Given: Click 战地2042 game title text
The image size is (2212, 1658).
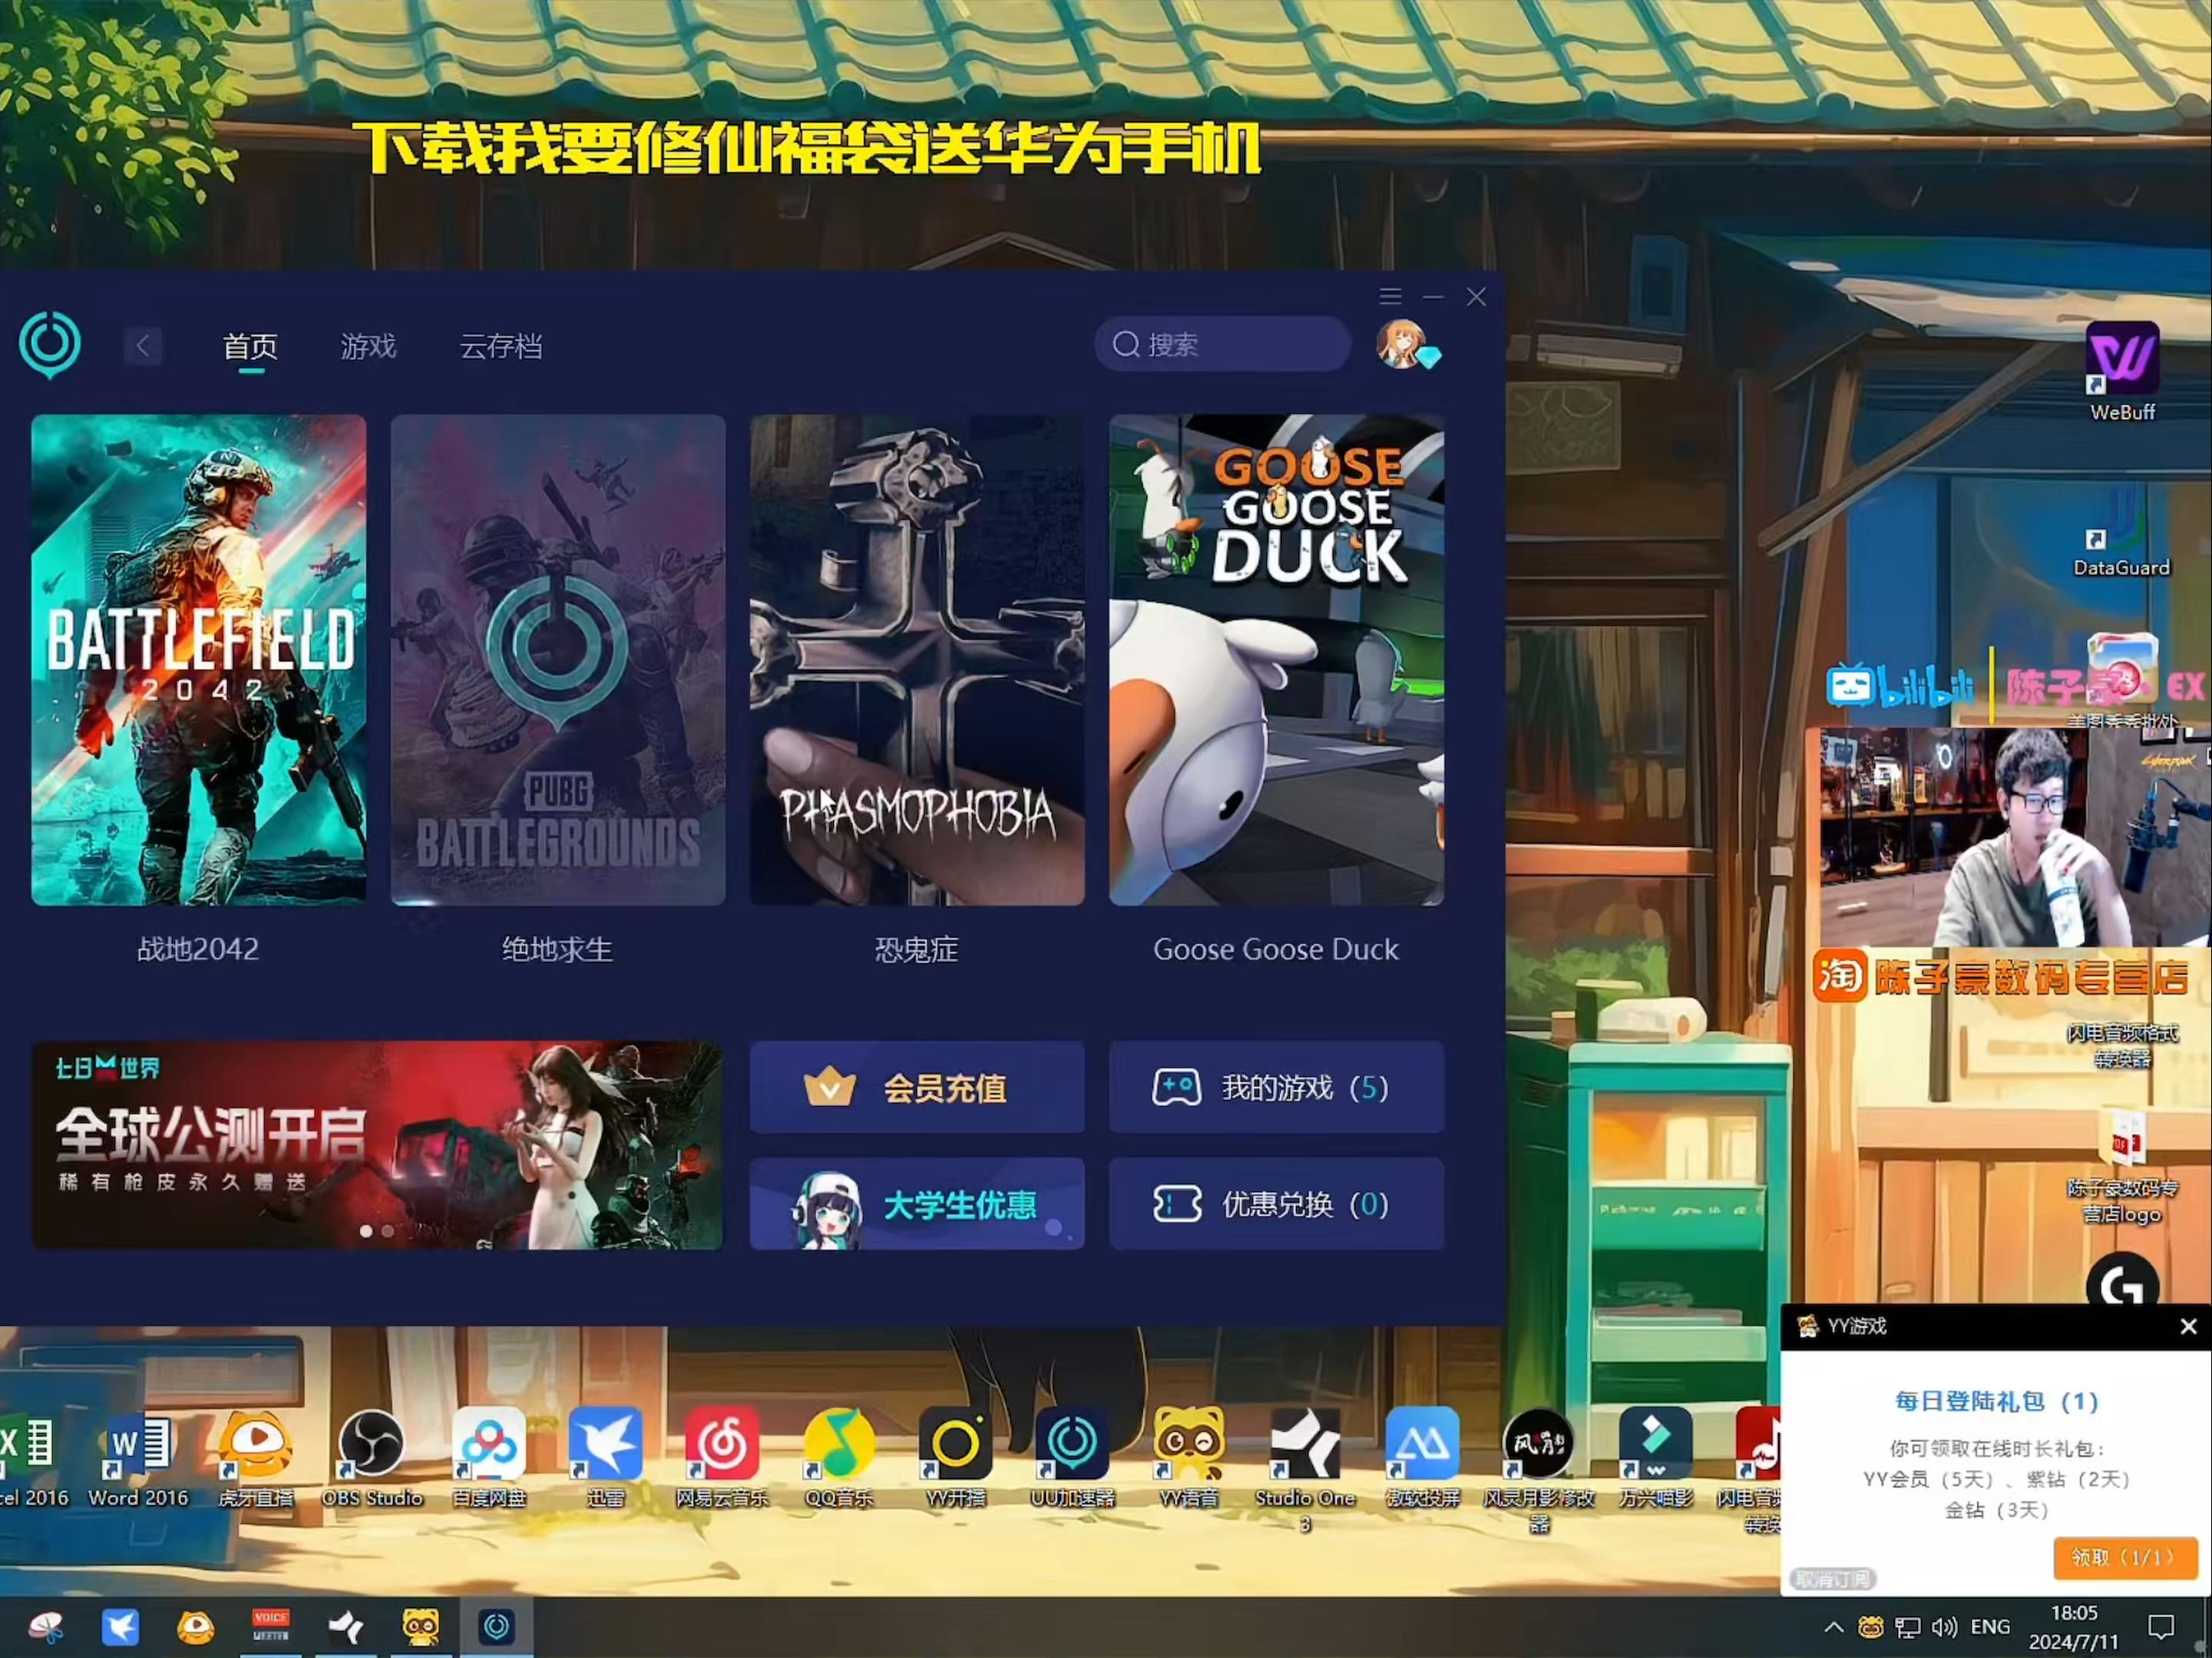Looking at the screenshot, I should tap(198, 949).
